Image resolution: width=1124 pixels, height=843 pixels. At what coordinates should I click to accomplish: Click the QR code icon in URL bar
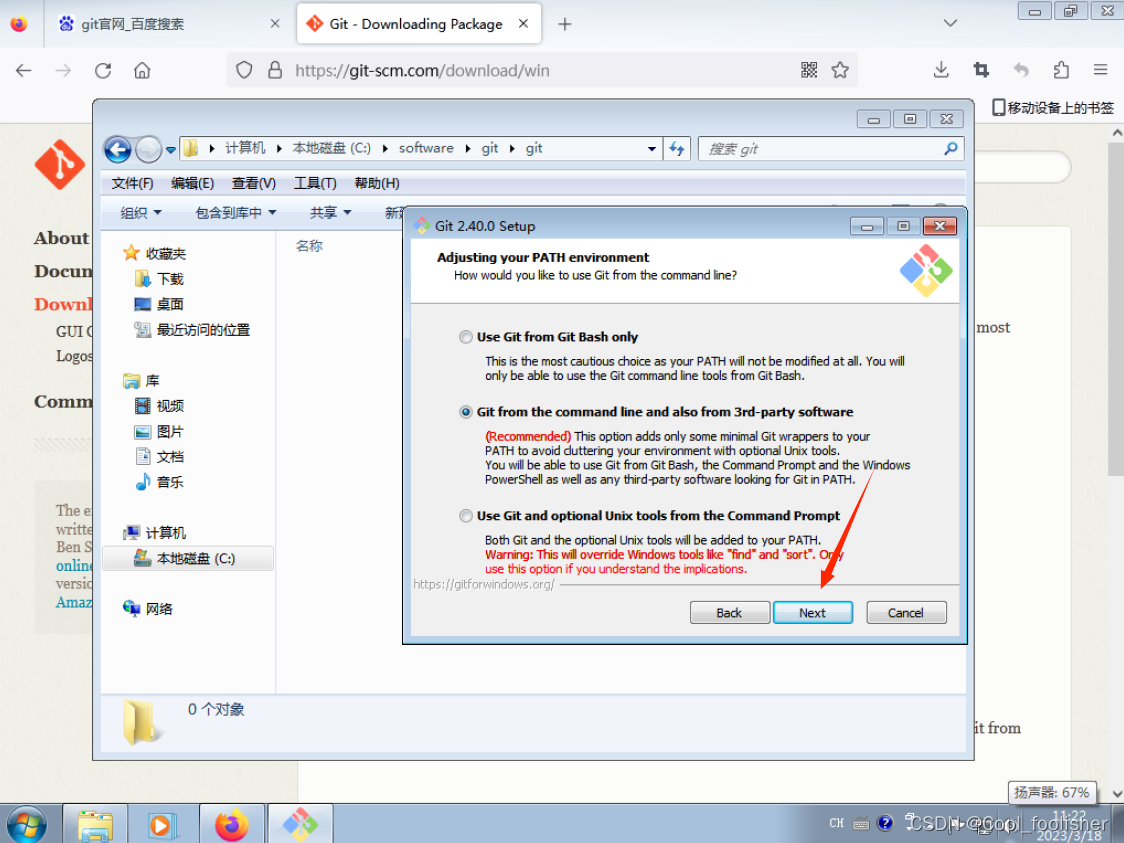[809, 70]
